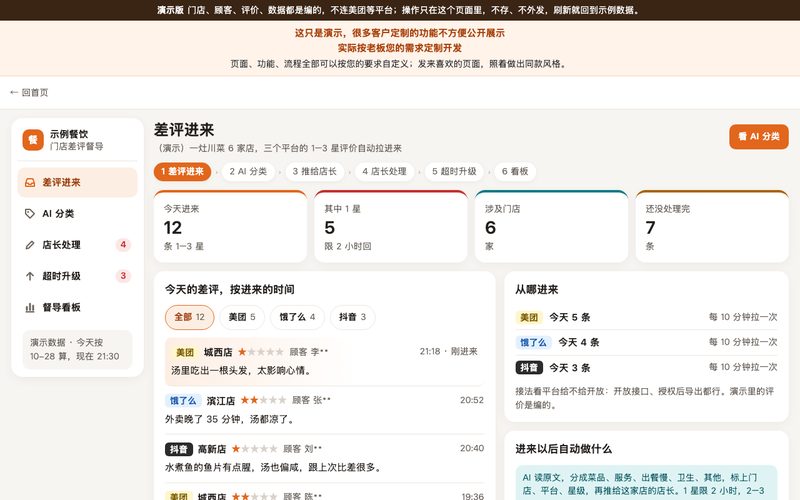The image size is (800, 500).
Task: Click the orange 餐 brand logo icon
Action: click(33, 140)
